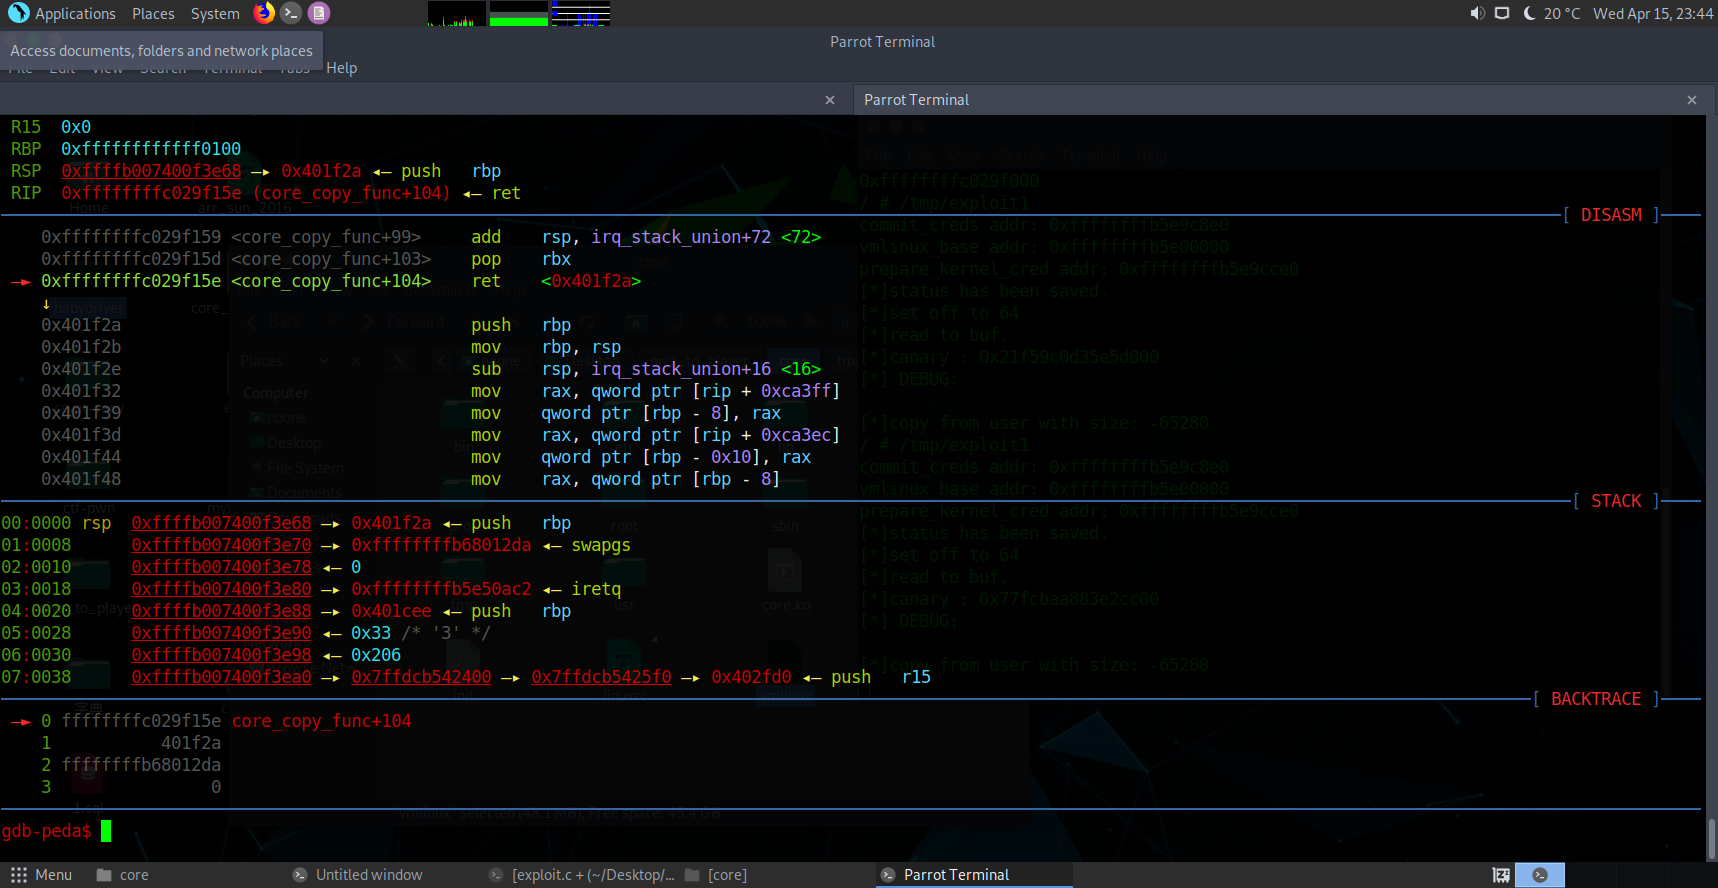The height and width of the screenshot is (888, 1718).
Task: Switch to the Untitled window taskbar item
Action: [x=358, y=875]
